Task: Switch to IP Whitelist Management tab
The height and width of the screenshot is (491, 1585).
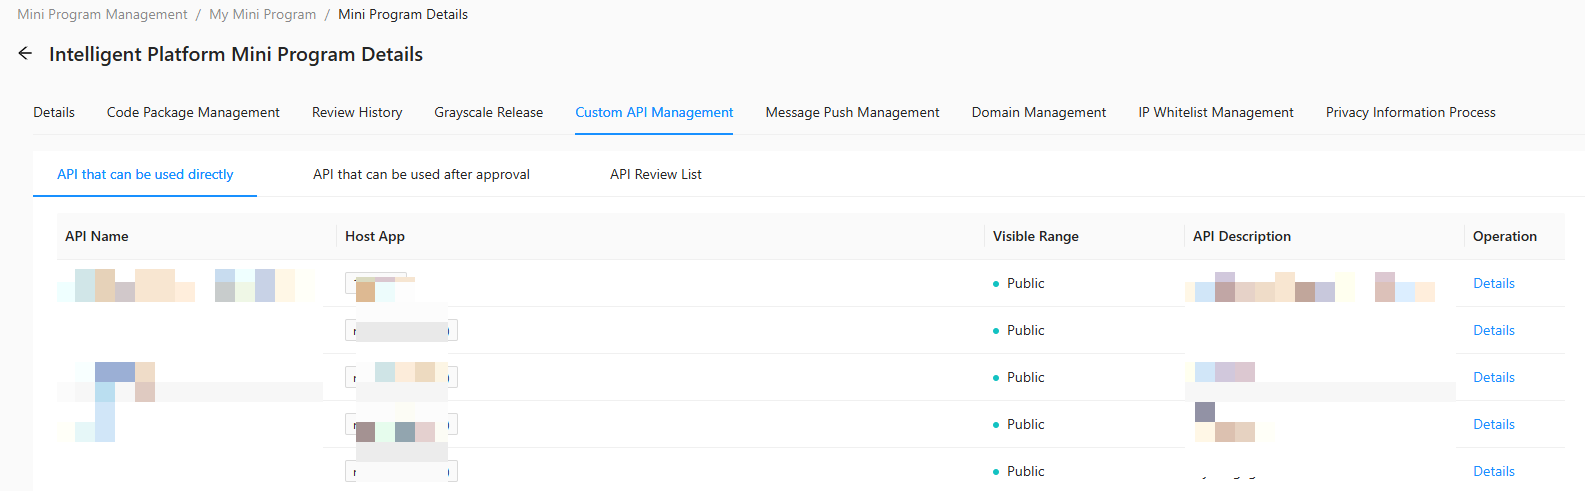Action: [1216, 112]
